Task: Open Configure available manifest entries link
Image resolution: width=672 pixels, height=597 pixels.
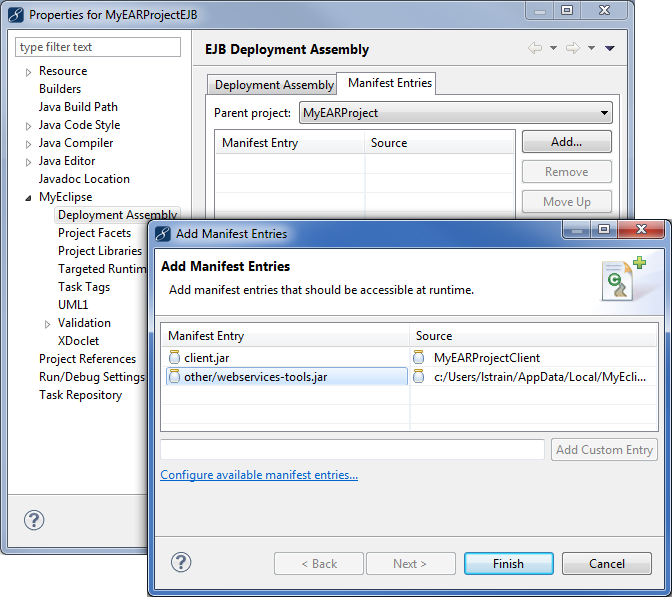Action: pos(259,475)
